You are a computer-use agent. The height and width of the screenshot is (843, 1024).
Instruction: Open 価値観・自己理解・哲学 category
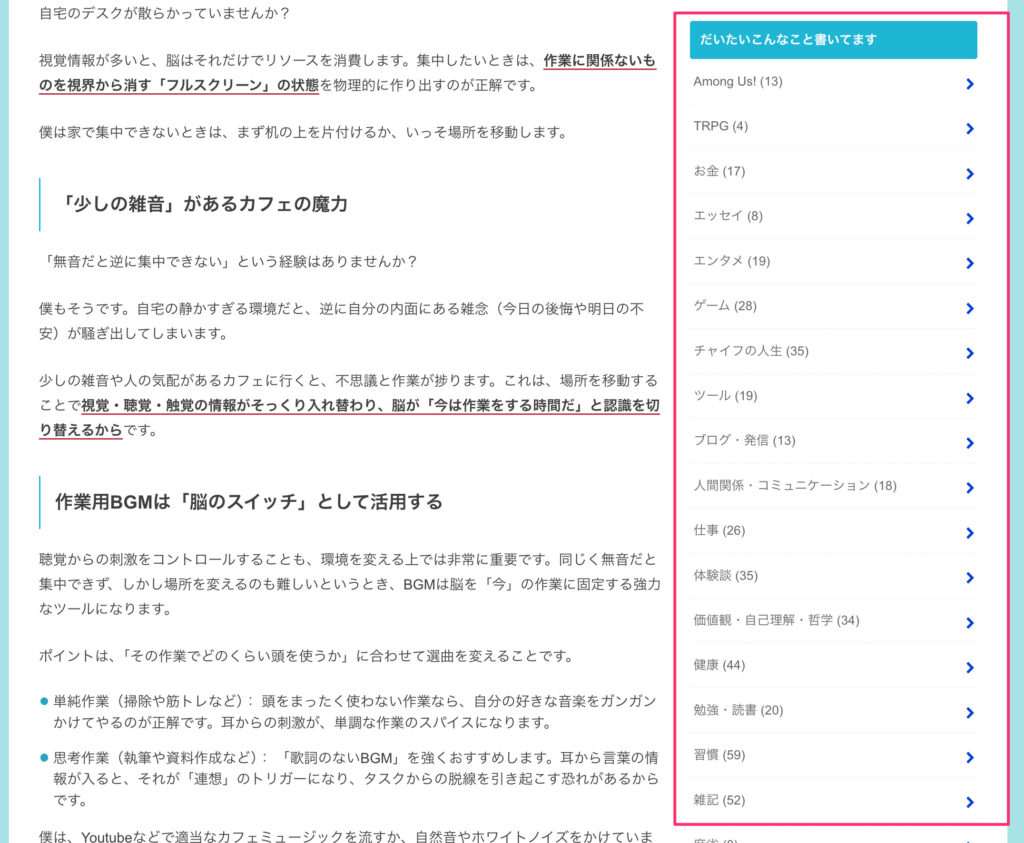775,621
